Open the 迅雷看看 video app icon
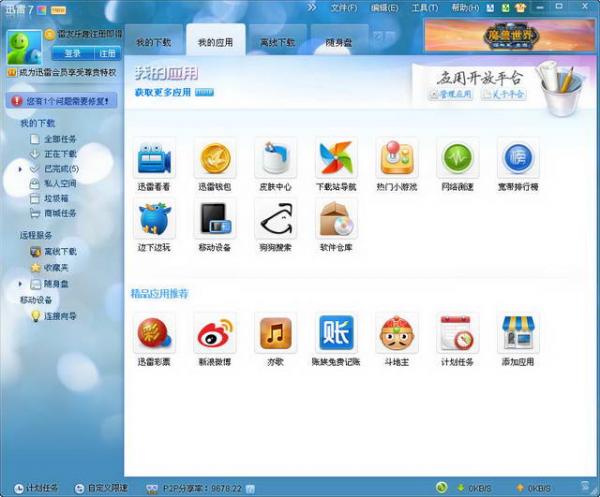This screenshot has height=497, width=600. coord(154,158)
